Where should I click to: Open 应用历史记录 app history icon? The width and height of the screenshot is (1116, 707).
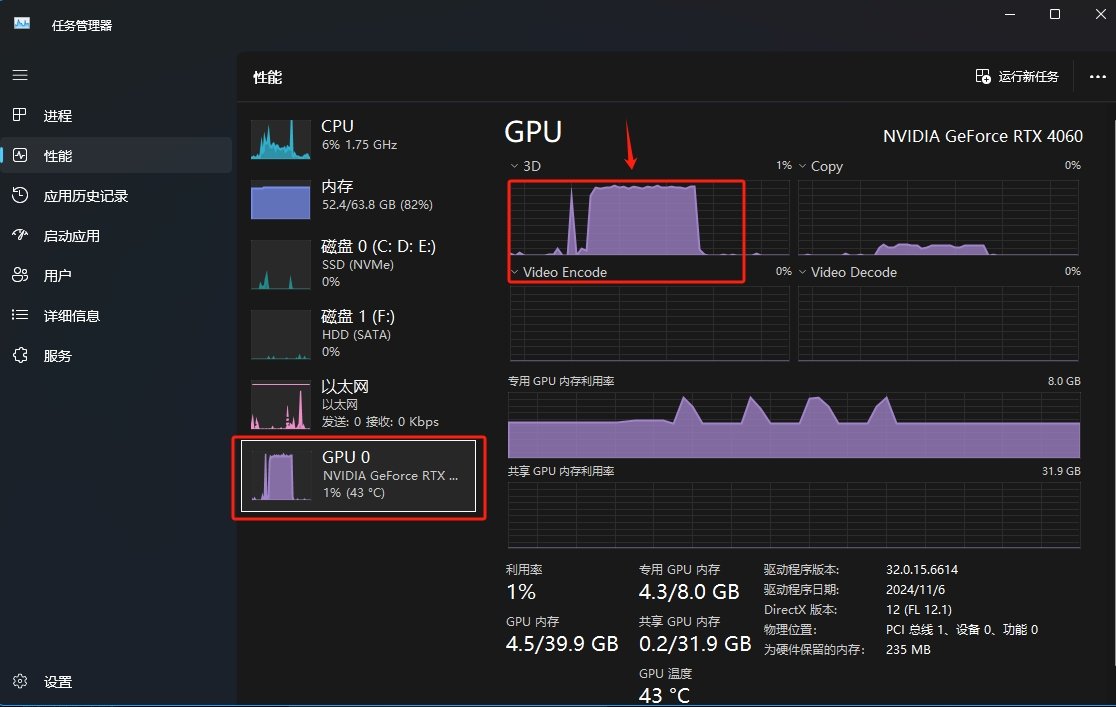point(20,196)
